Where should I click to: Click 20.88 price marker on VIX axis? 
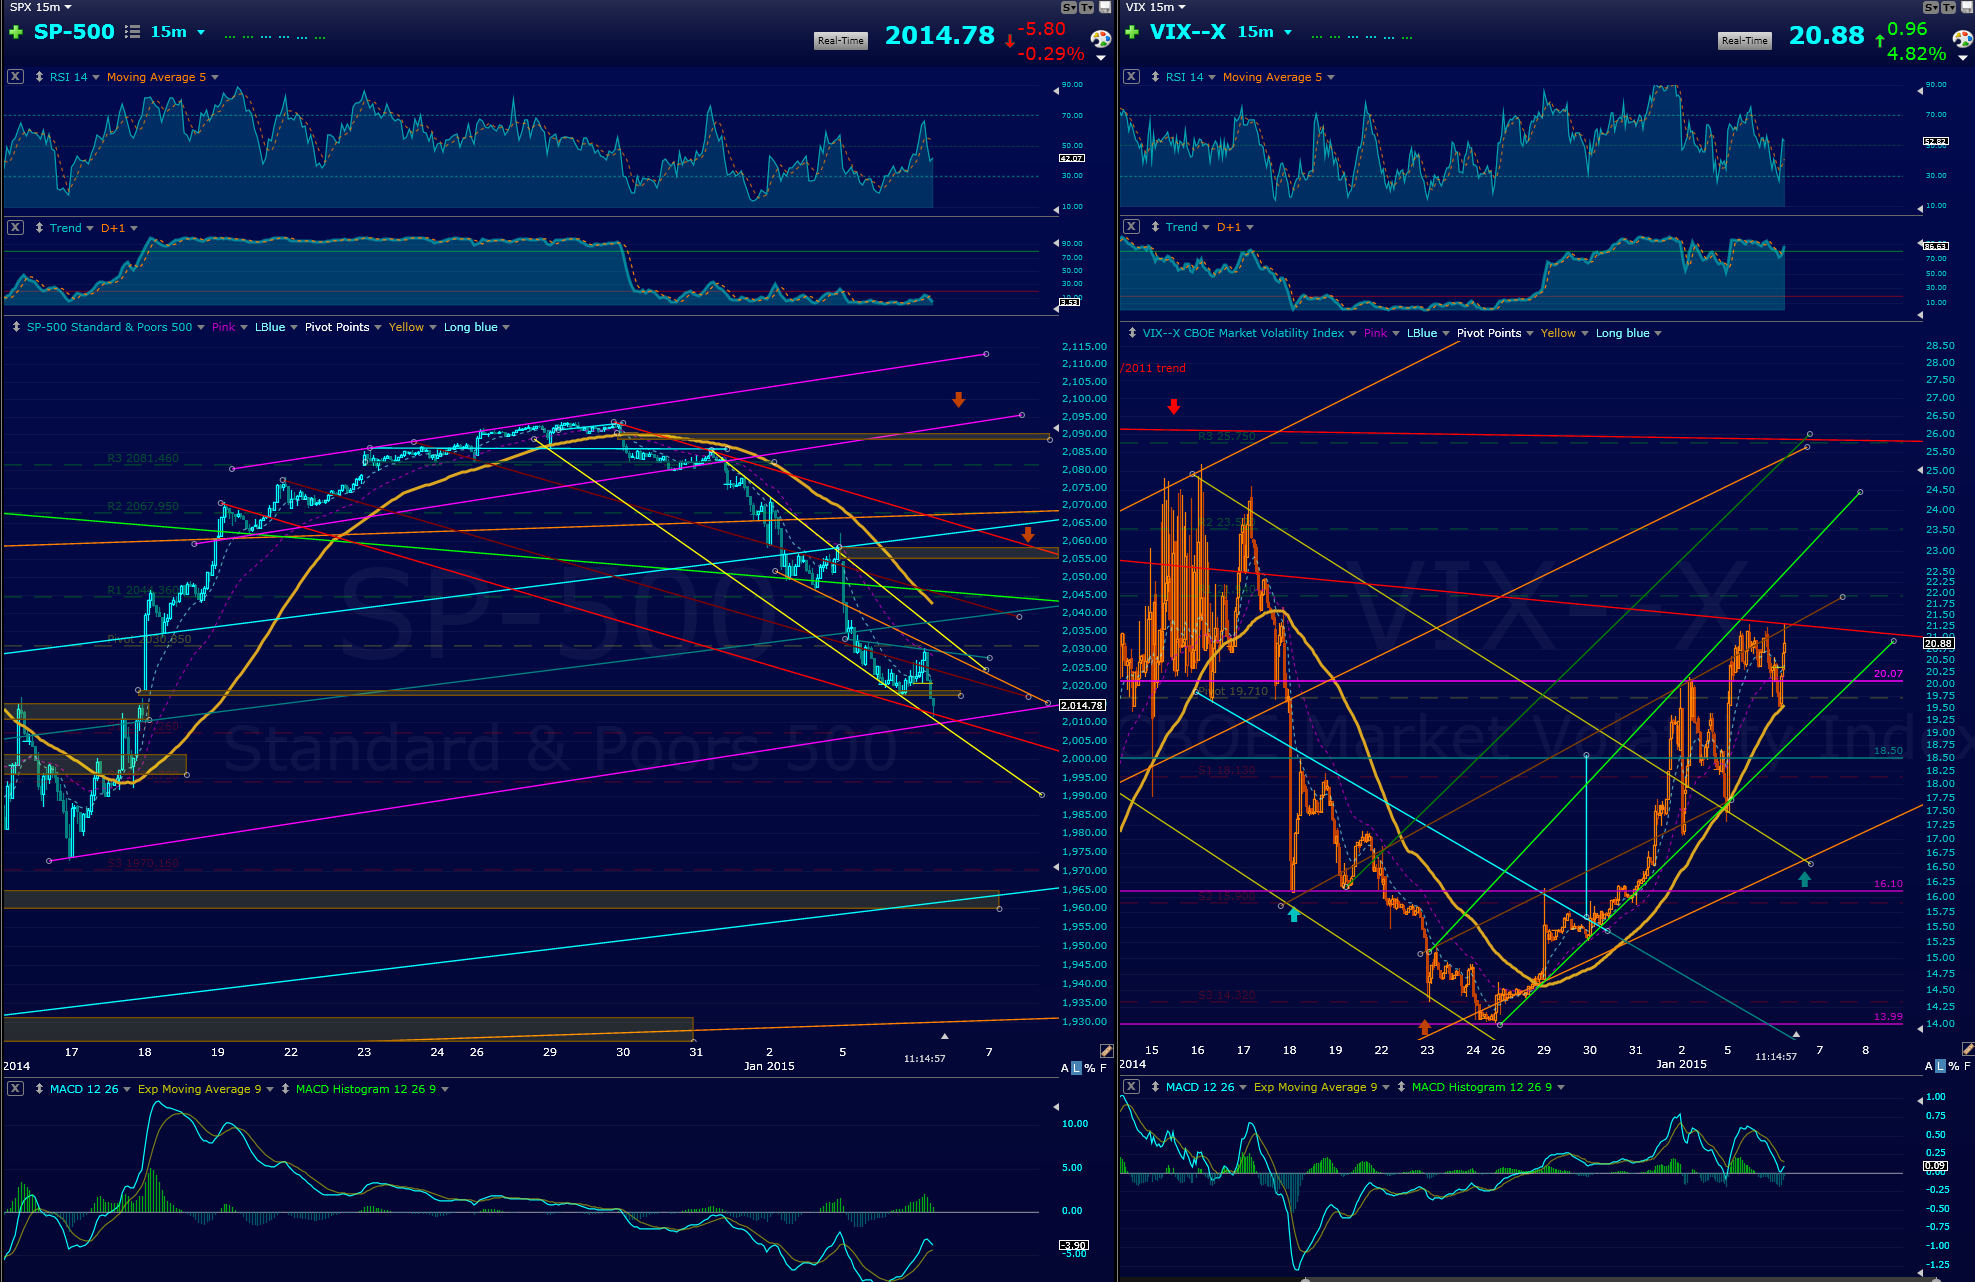pos(1938,643)
